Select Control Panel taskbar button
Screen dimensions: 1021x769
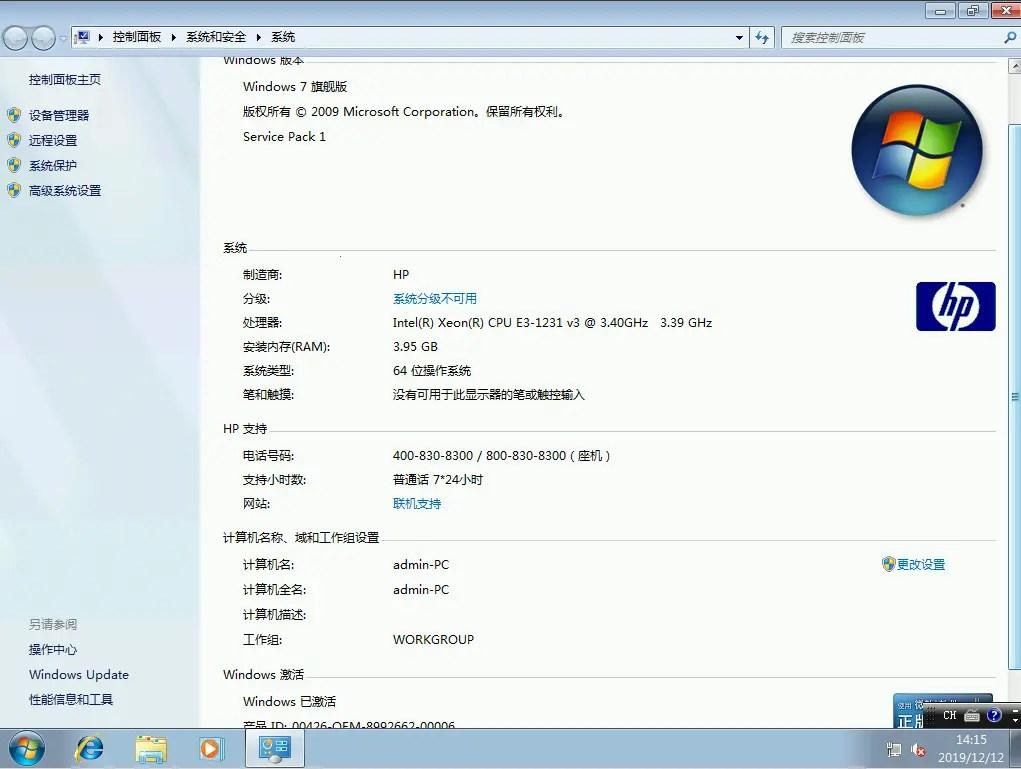(x=274, y=749)
